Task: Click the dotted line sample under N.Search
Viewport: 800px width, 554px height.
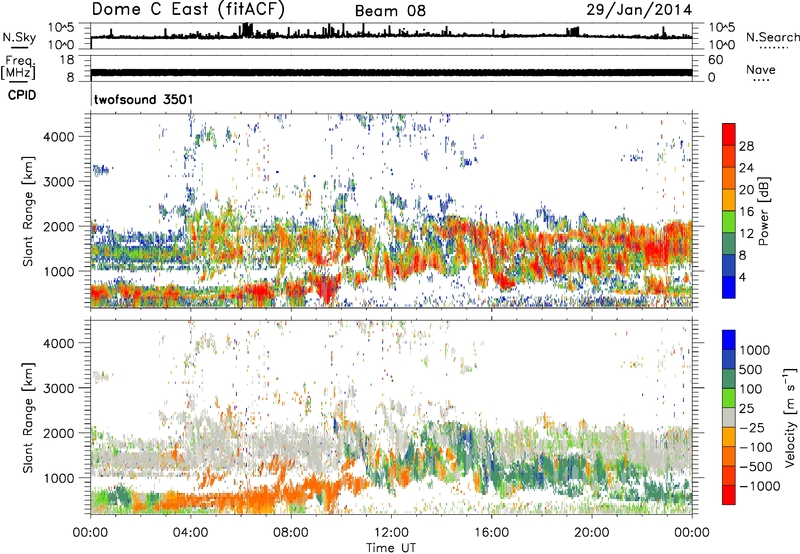Action: 773,48
